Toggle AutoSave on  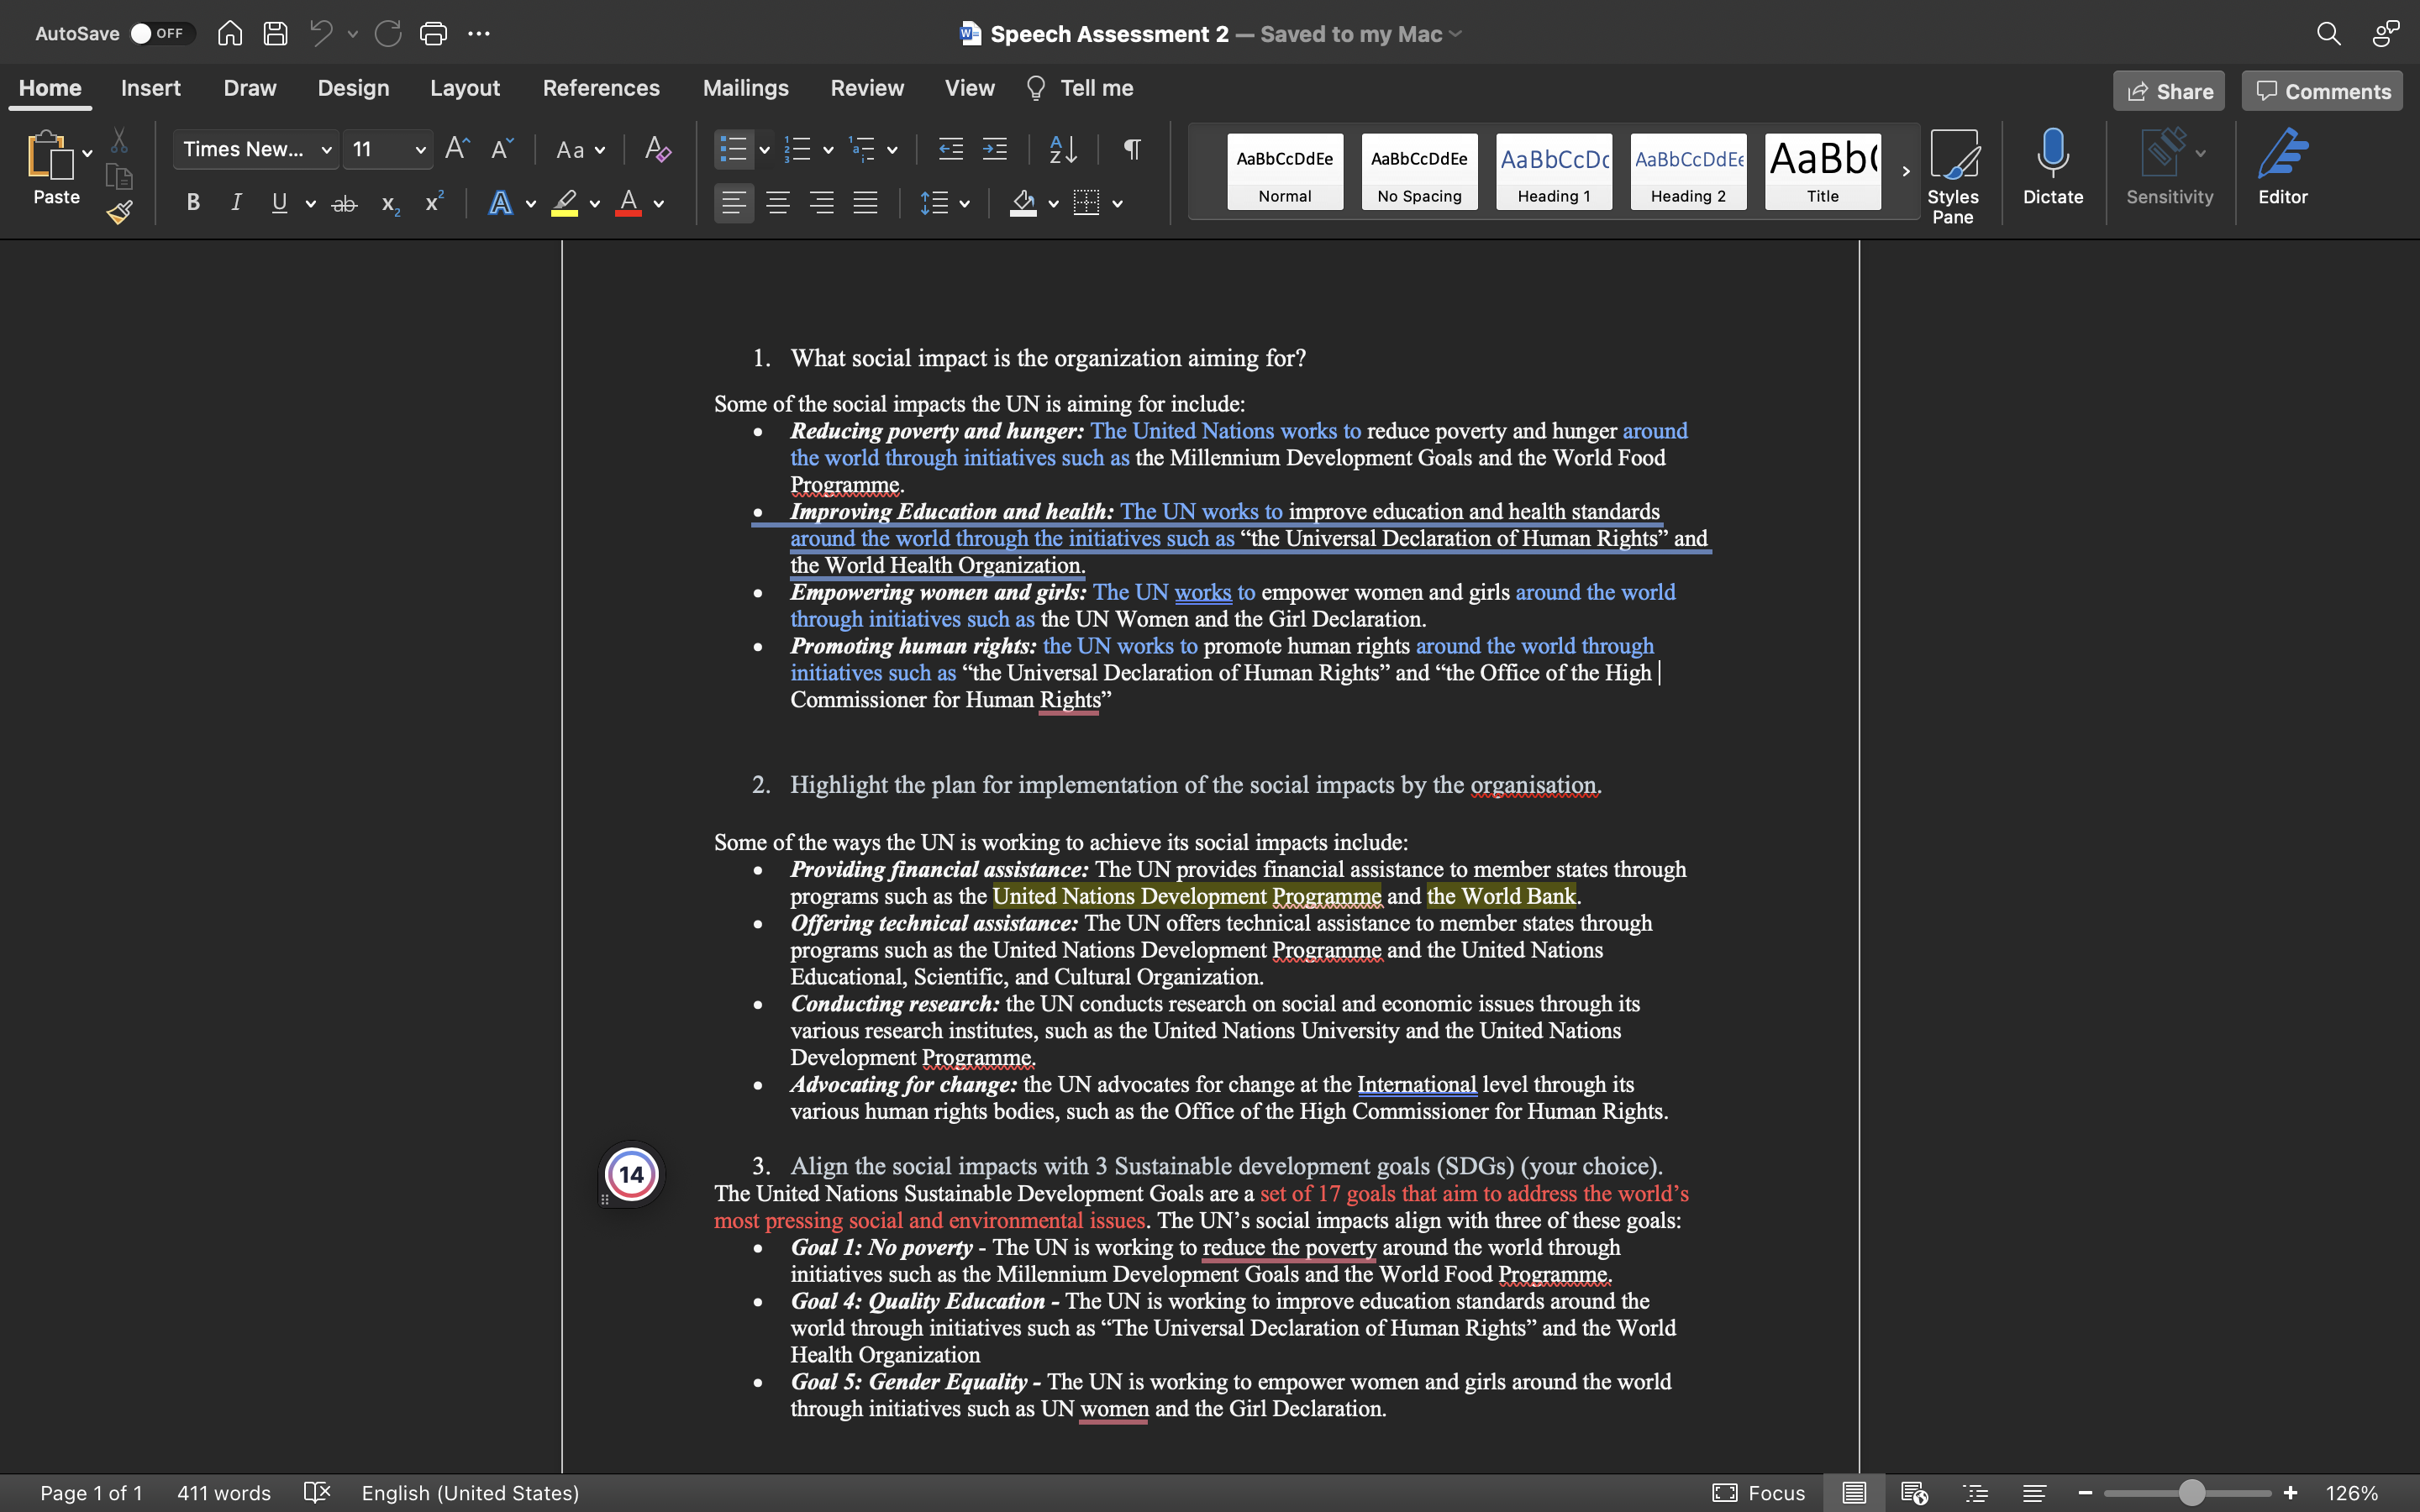click(x=160, y=33)
